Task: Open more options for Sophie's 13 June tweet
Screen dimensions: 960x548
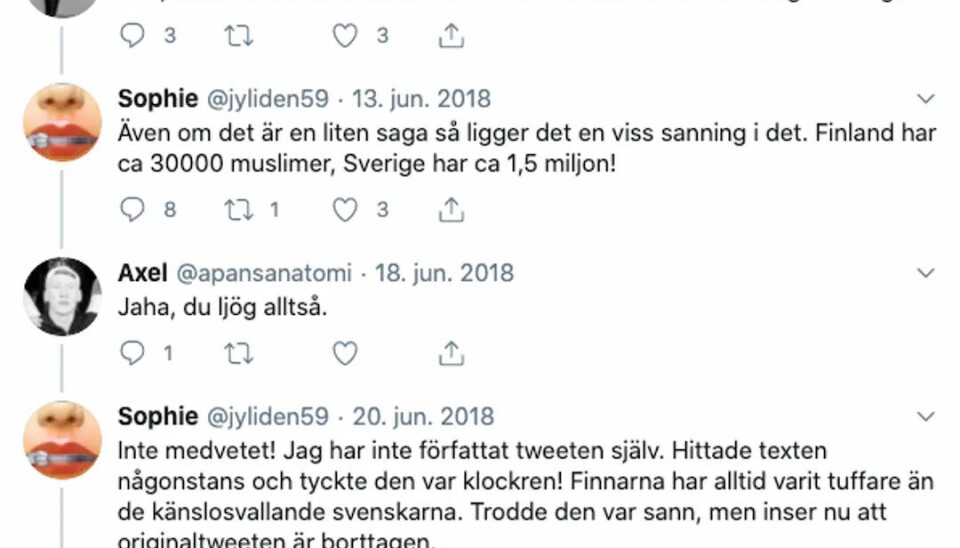Action: [926, 99]
